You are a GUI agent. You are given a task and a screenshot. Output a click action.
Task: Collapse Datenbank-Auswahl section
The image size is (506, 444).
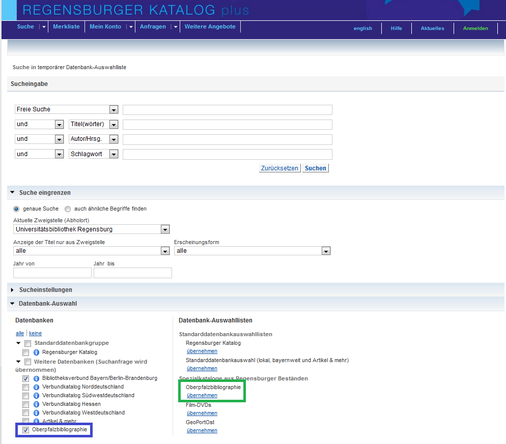(12, 303)
